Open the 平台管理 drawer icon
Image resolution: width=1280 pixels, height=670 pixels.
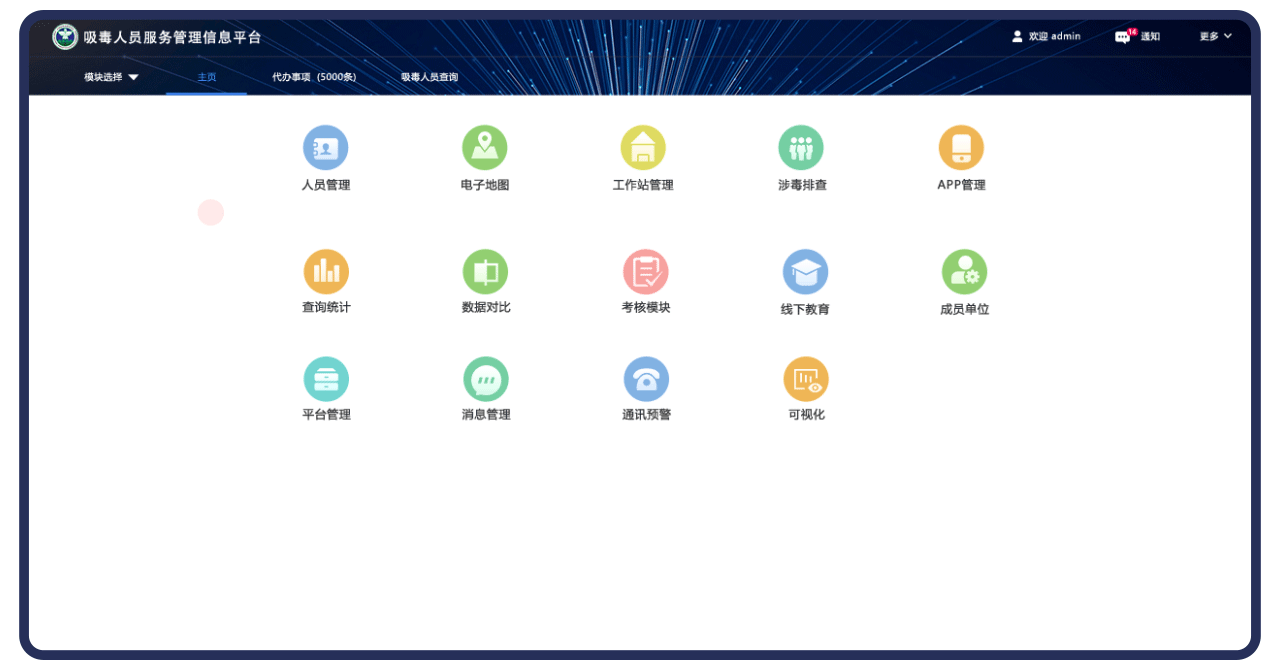[x=326, y=379]
